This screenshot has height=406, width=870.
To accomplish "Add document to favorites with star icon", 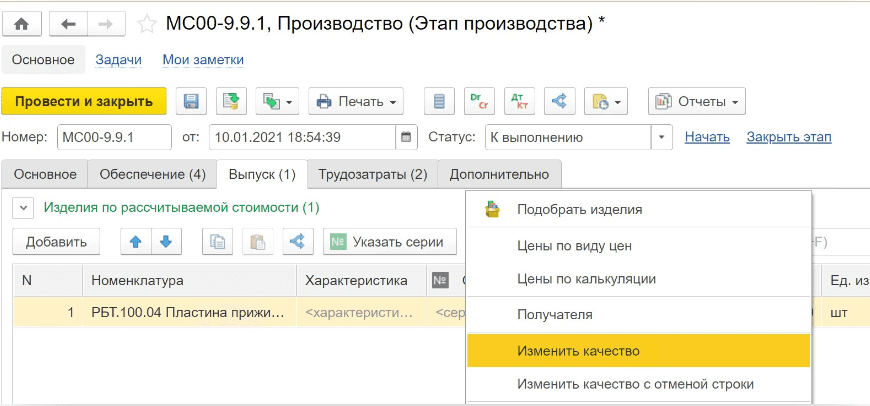I will (x=147, y=23).
